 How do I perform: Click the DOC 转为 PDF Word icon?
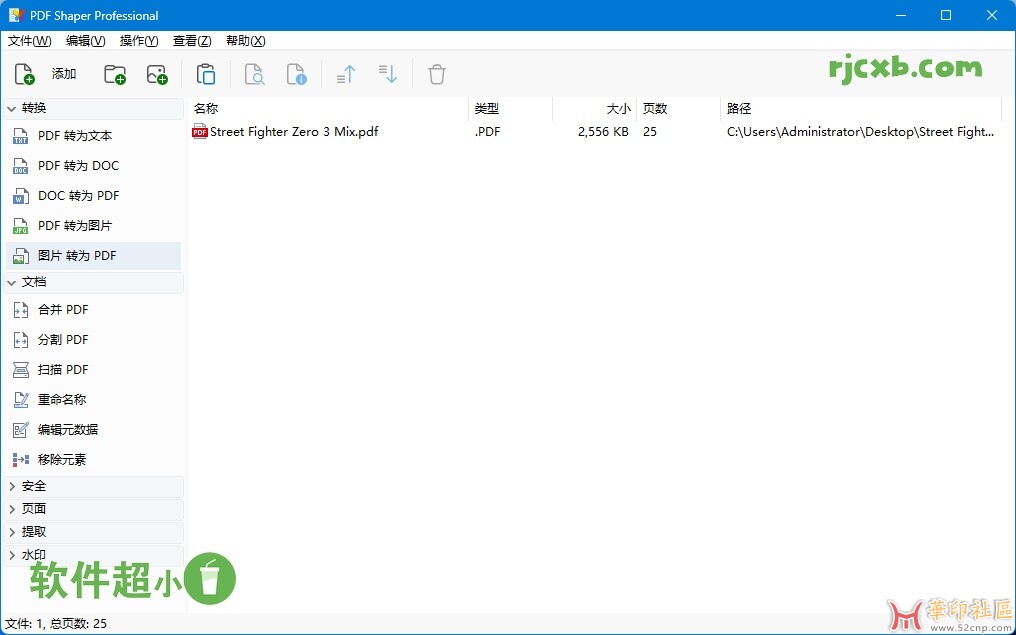[x=21, y=196]
